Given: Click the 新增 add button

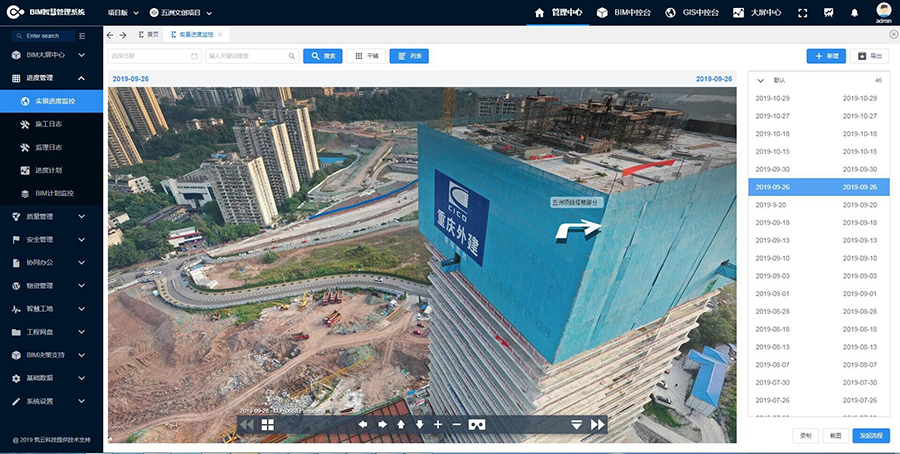Looking at the screenshot, I should click(826, 56).
